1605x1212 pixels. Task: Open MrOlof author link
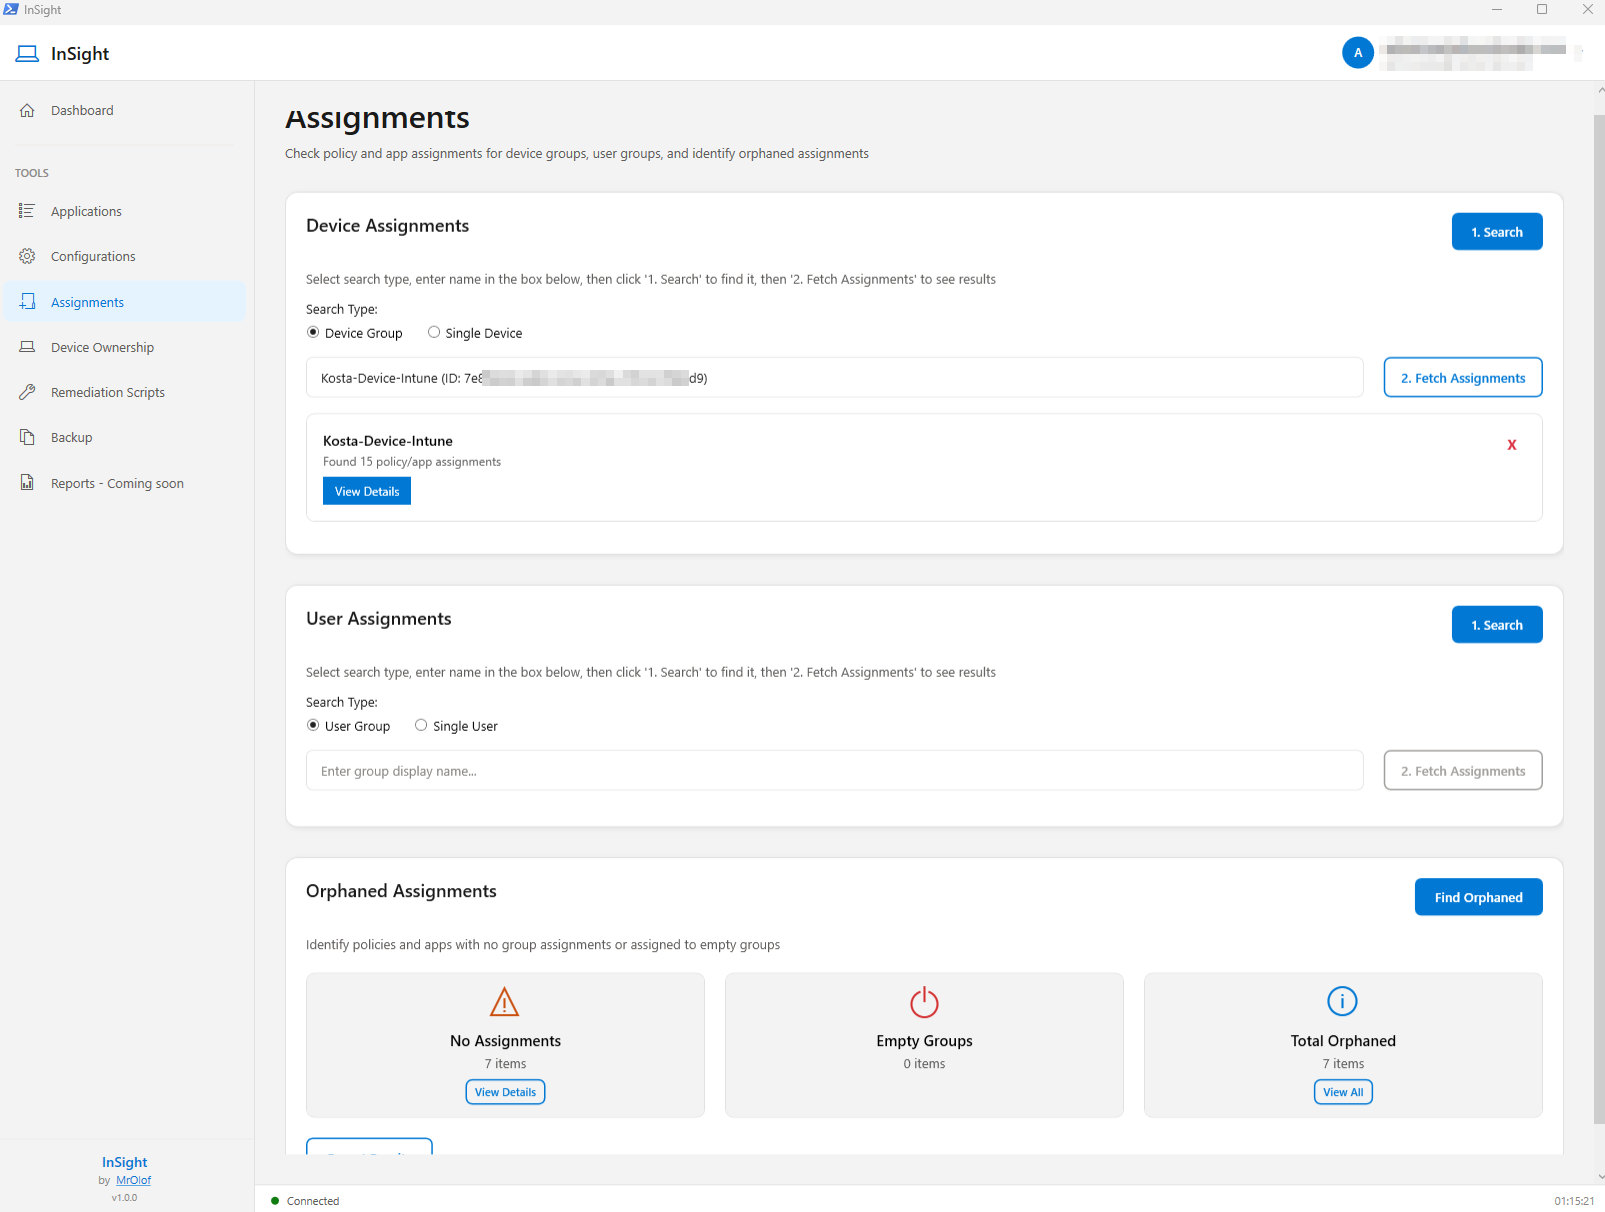pos(133,1180)
